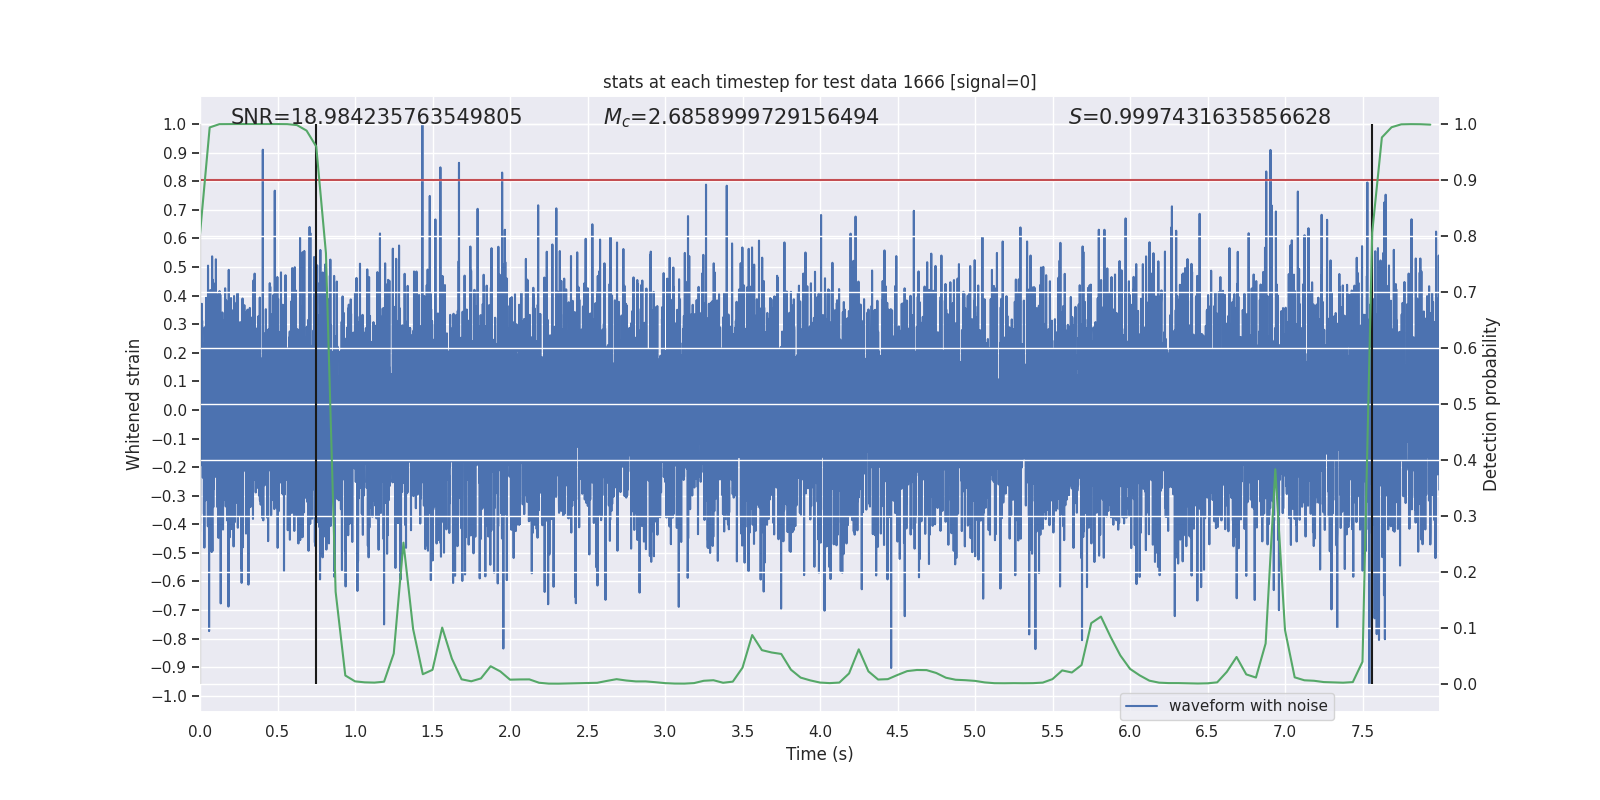This screenshot has height=800, width=1600.
Task: Click the 'Detection probability' right axis label
Action: coord(1491,404)
